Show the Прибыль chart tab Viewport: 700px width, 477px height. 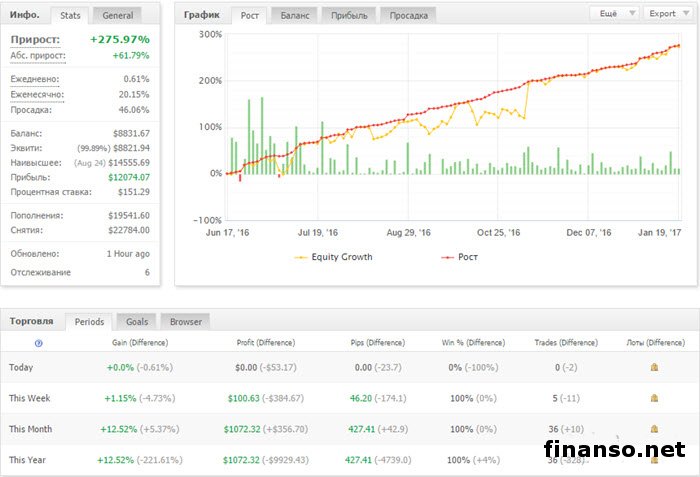(x=350, y=15)
